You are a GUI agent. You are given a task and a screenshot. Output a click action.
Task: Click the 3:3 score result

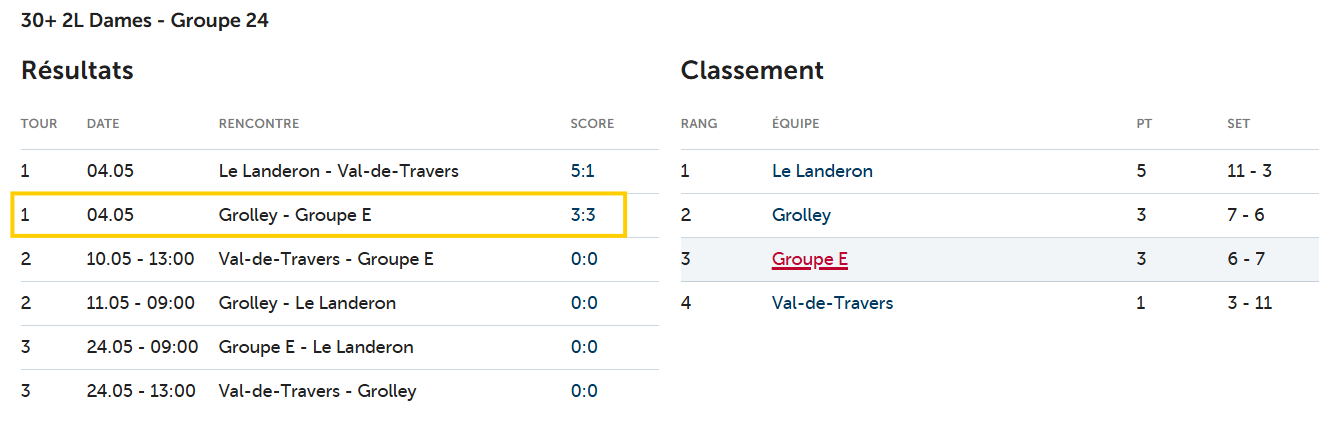pos(584,215)
